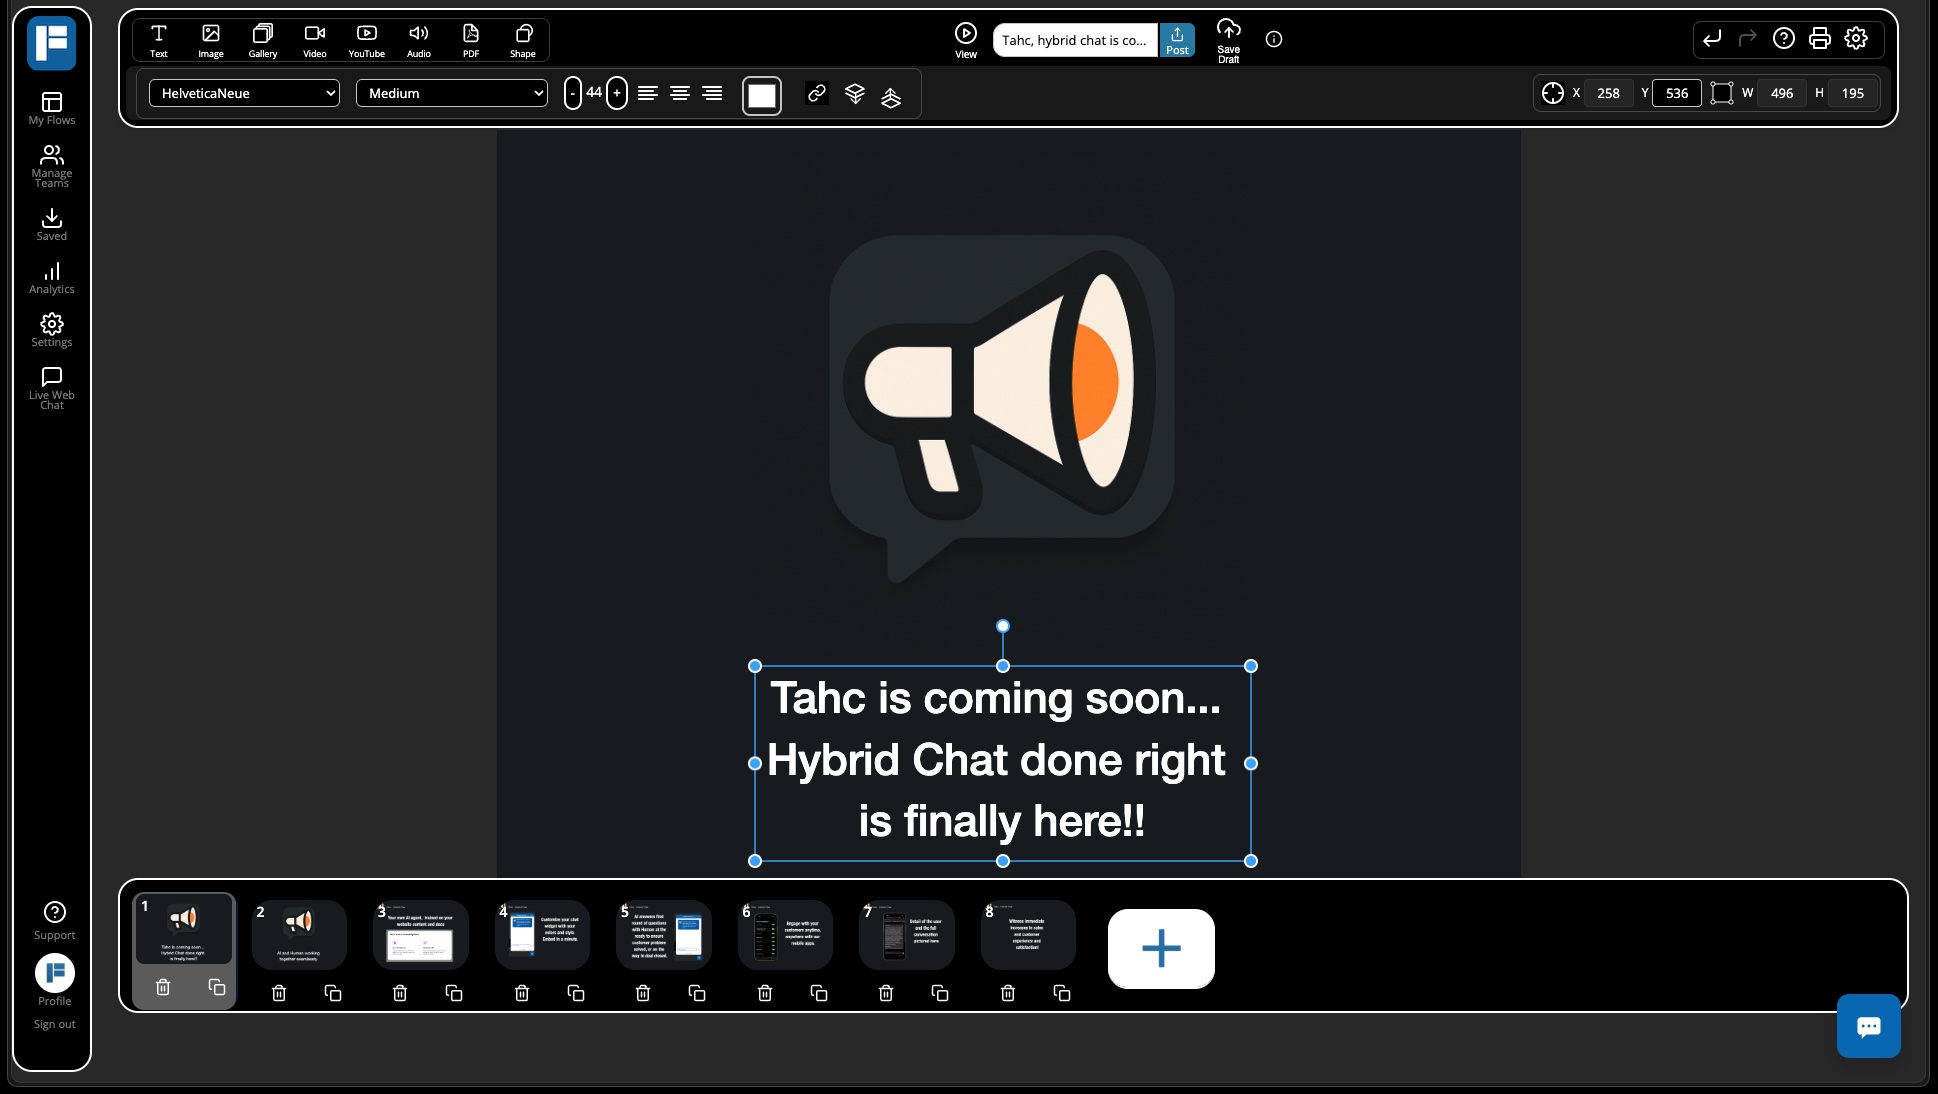This screenshot has height=1094, width=1938.
Task: Add a Shape element from toolbar
Action: click(x=522, y=40)
